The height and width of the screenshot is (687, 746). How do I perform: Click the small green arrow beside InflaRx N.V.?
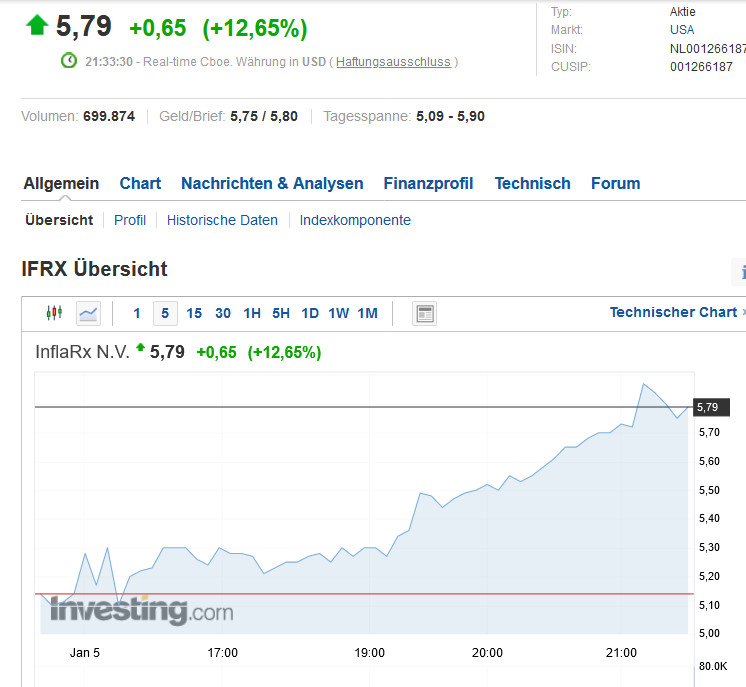click(140, 349)
